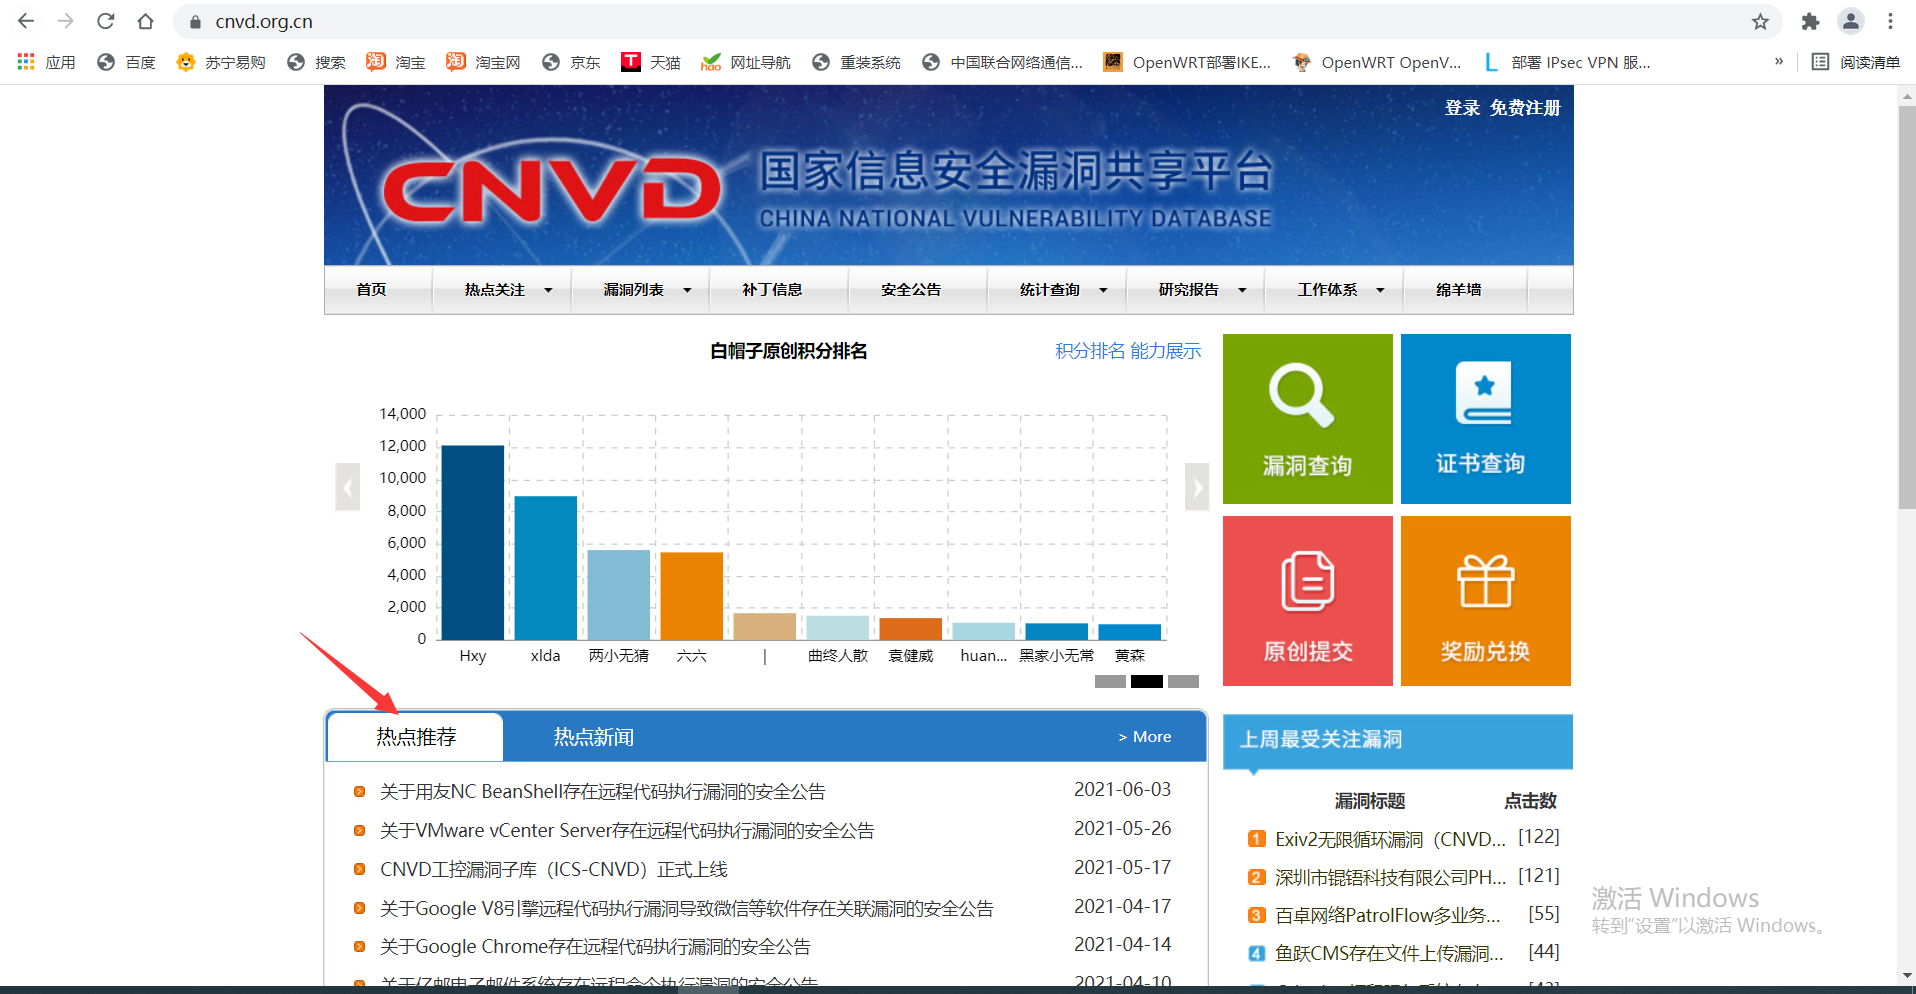Viewport: 1916px width, 994px height.
Task: Click the left carousel arrow on the chart
Action: coord(347,487)
